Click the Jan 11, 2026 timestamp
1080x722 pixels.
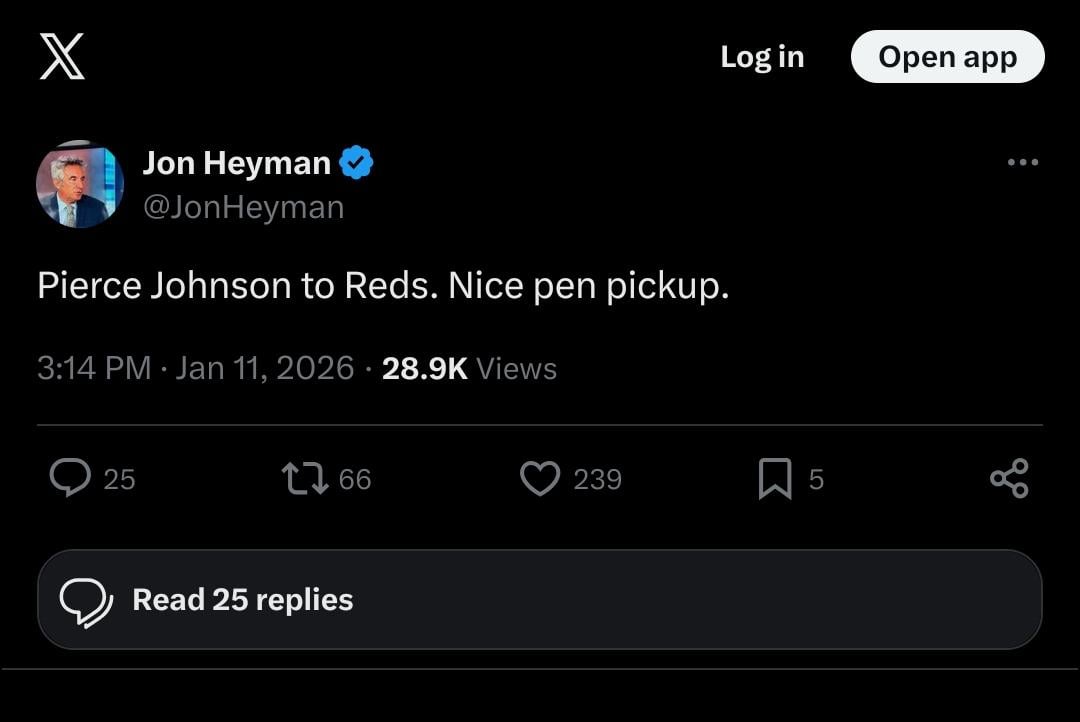tap(264, 368)
